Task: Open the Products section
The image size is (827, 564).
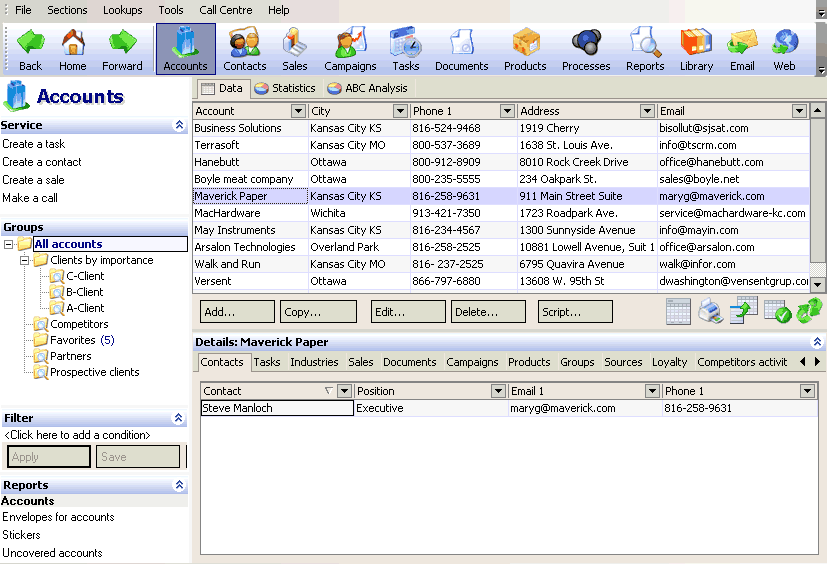Action: coord(525,49)
